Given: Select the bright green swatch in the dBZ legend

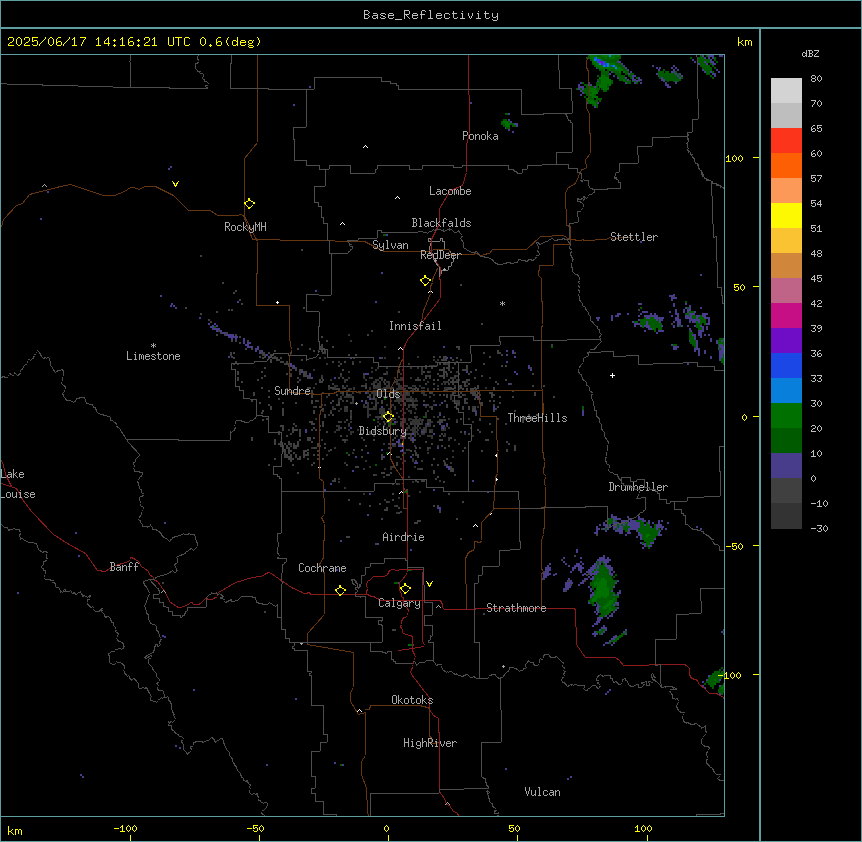Looking at the screenshot, I should tap(786, 416).
